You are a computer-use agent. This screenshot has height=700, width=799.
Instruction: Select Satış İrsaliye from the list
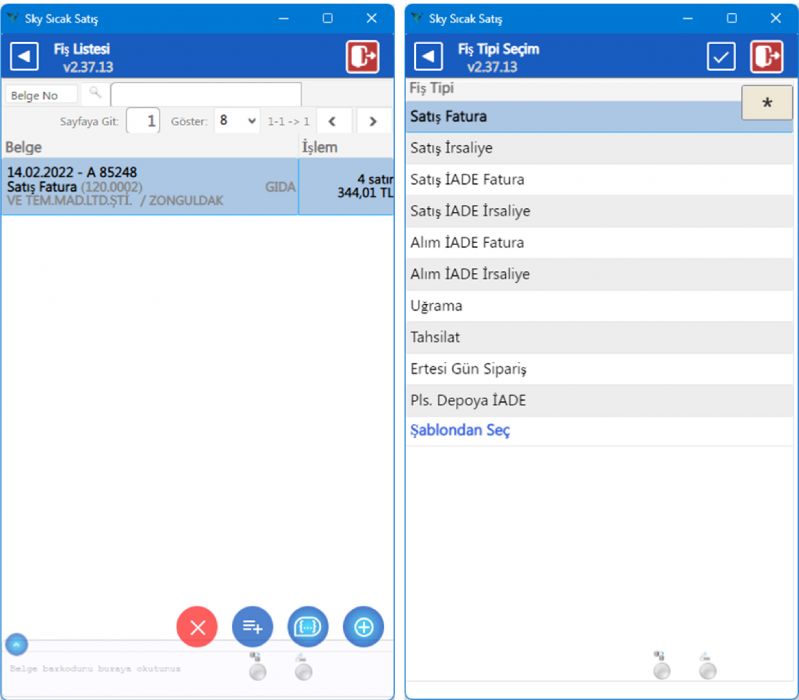click(451, 148)
